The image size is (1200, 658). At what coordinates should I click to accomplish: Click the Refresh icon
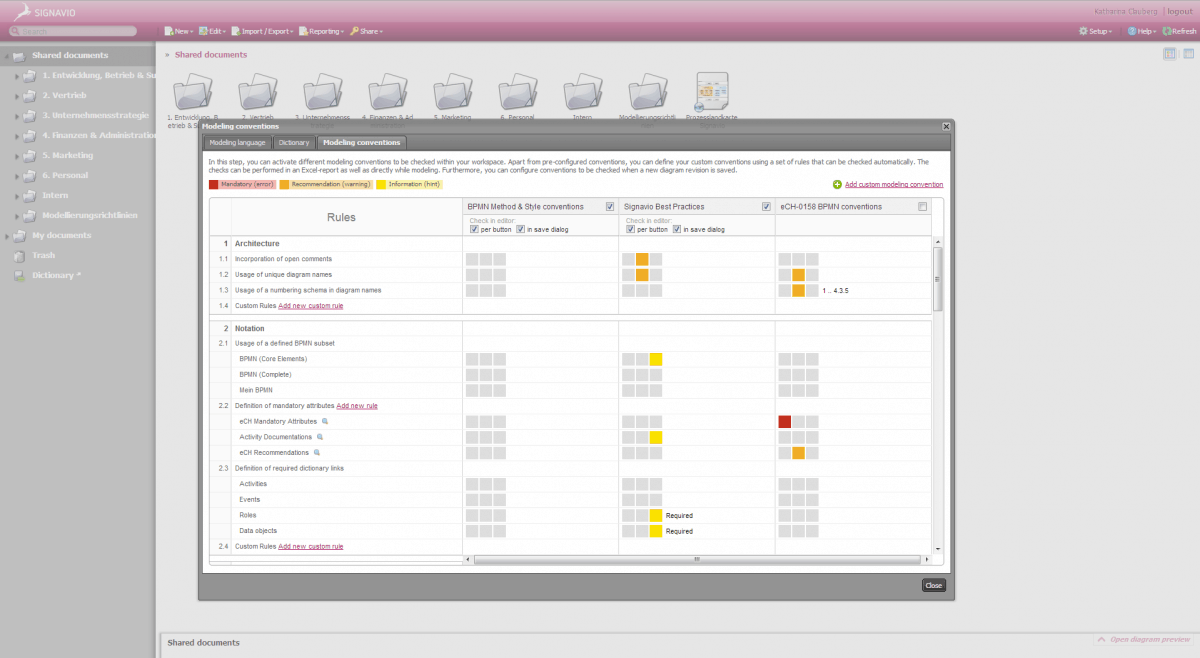pos(1180,31)
